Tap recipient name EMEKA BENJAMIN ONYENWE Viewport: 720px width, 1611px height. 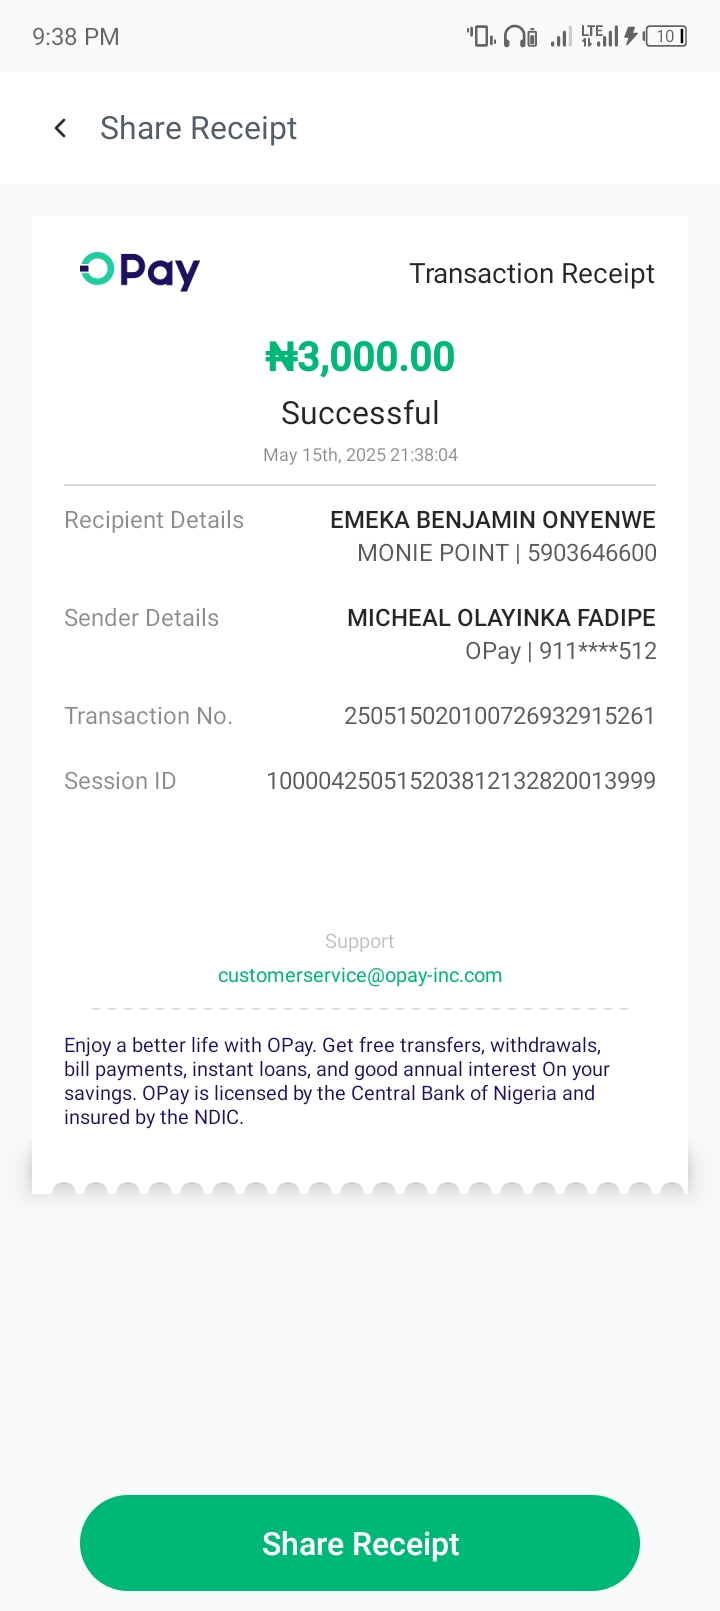(x=493, y=520)
